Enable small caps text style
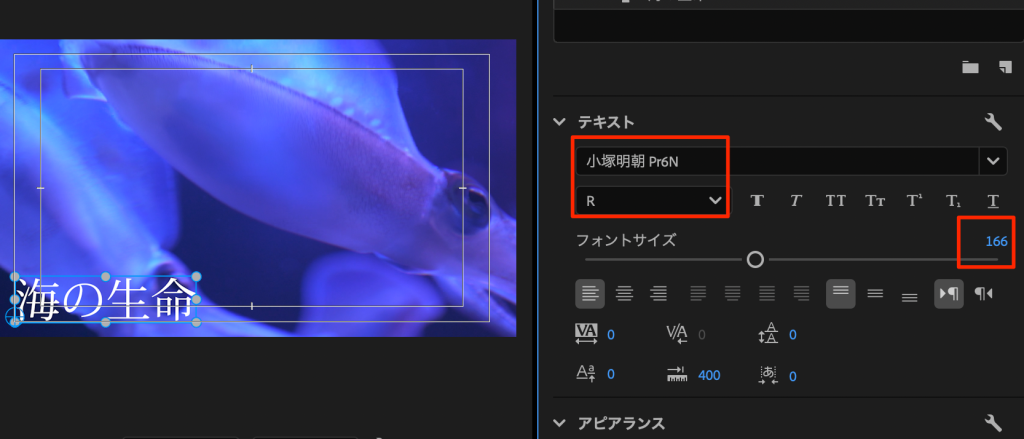The height and width of the screenshot is (439, 1024). (x=874, y=200)
